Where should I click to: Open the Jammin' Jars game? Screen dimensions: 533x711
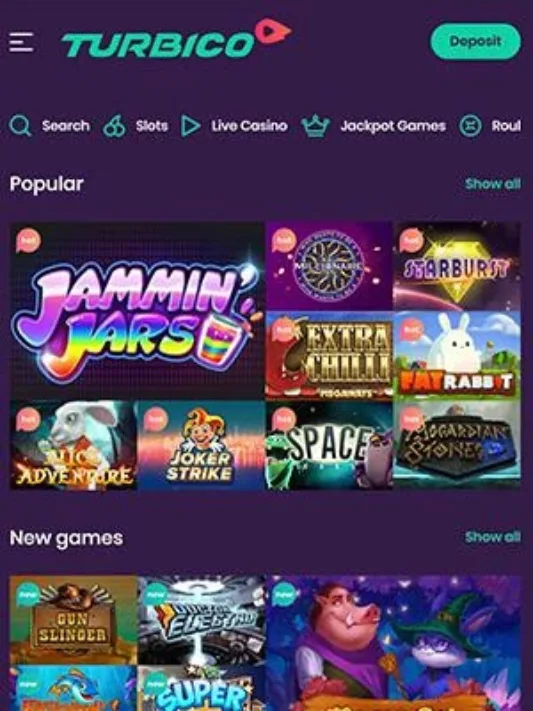[x=137, y=311]
